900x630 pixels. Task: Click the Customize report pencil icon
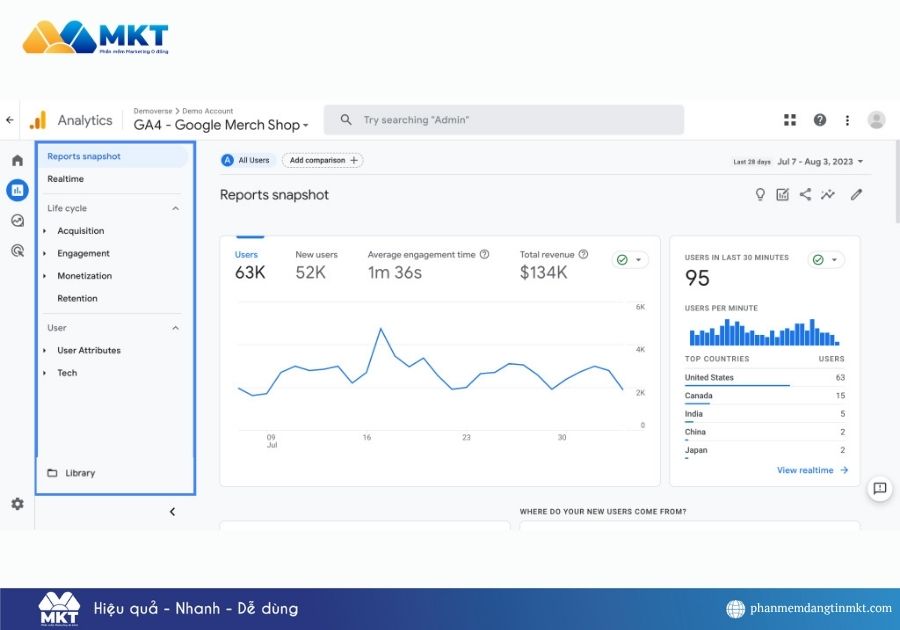tap(856, 195)
